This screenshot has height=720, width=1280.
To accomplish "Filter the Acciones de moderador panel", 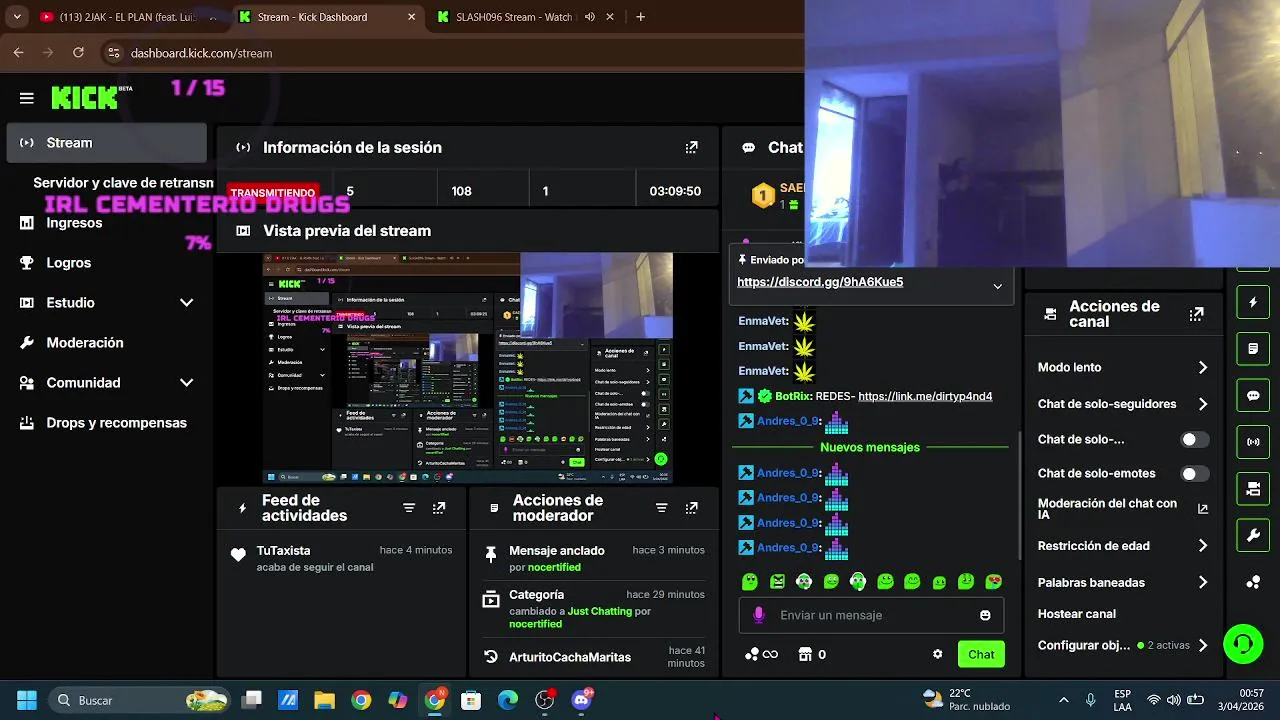I will coord(661,508).
